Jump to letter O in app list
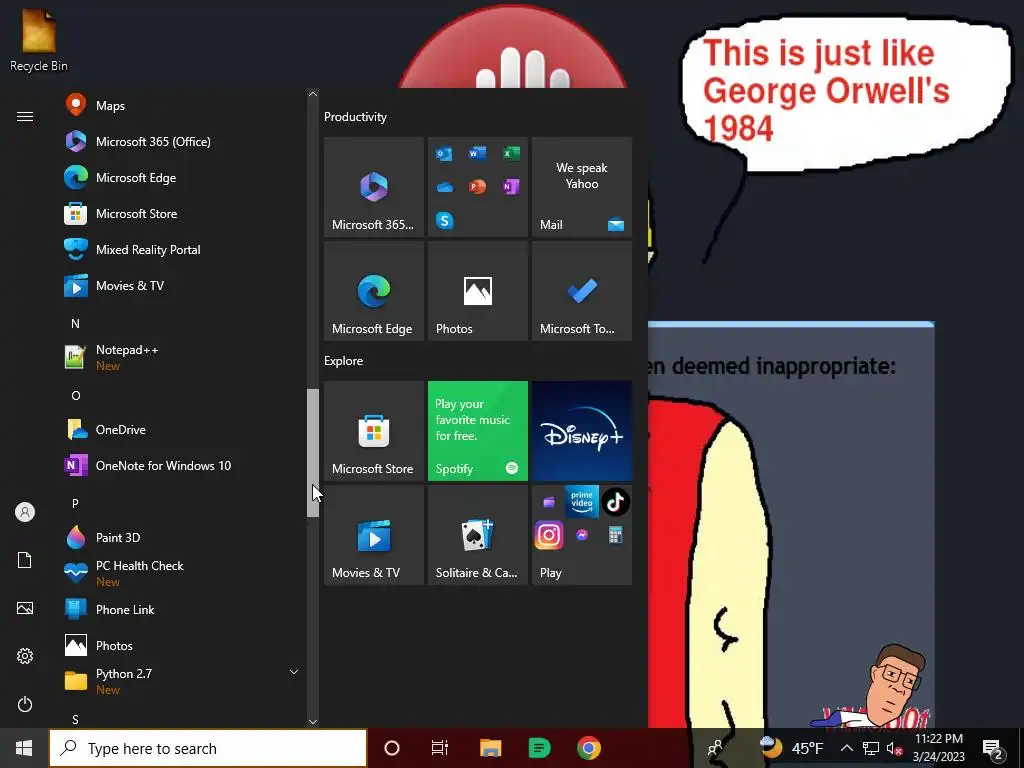The height and width of the screenshot is (768, 1024). [x=76, y=396]
